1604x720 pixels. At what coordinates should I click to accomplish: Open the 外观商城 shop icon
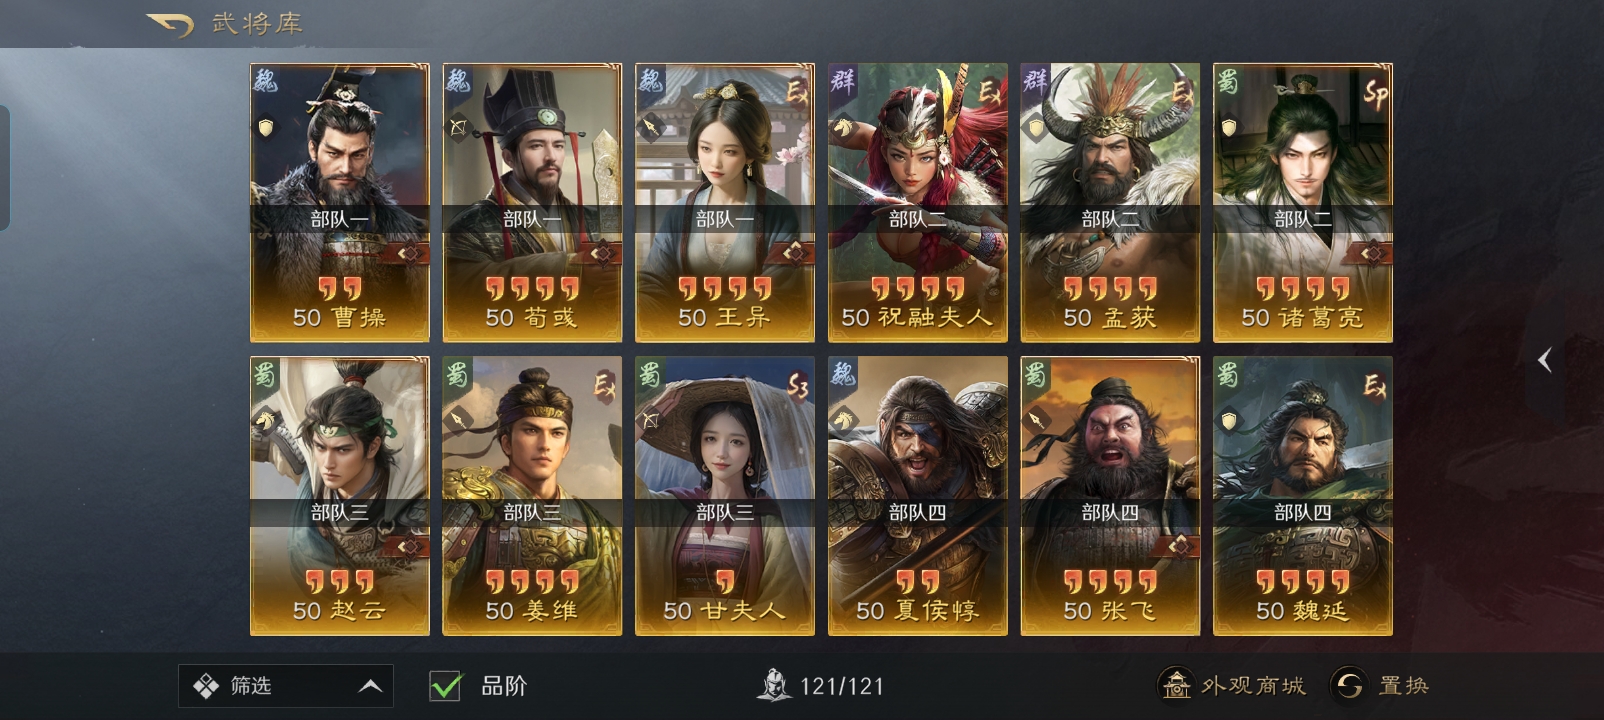pos(1177,685)
